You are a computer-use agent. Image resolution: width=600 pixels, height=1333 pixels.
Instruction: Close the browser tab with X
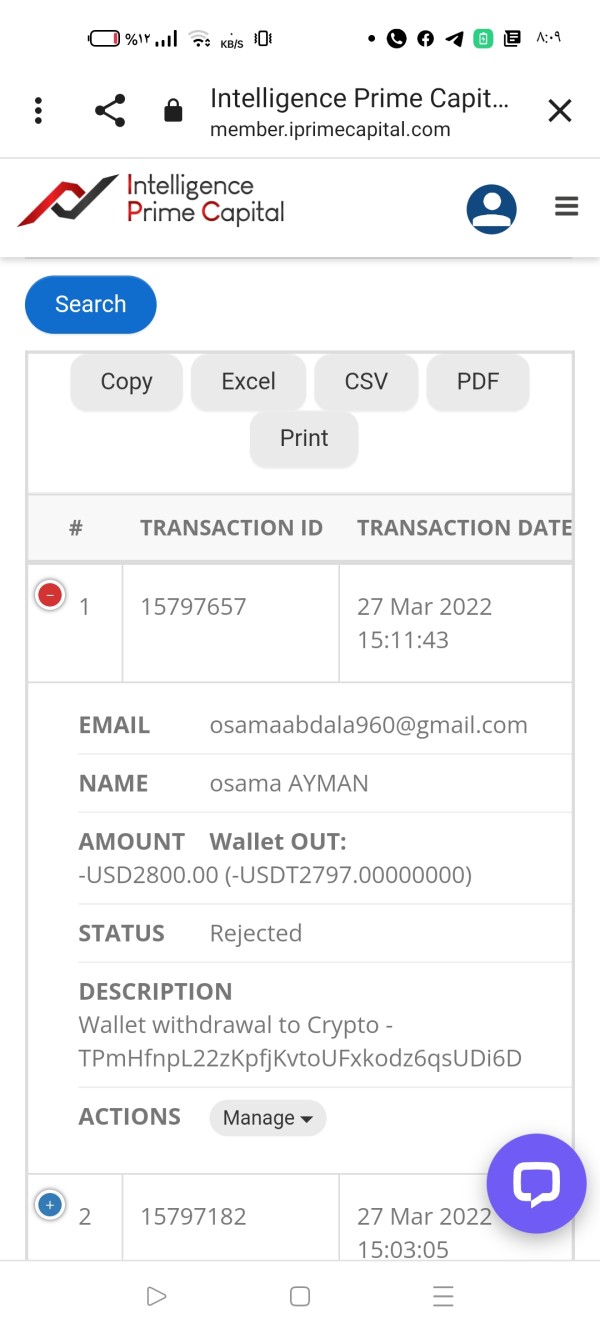(x=559, y=110)
